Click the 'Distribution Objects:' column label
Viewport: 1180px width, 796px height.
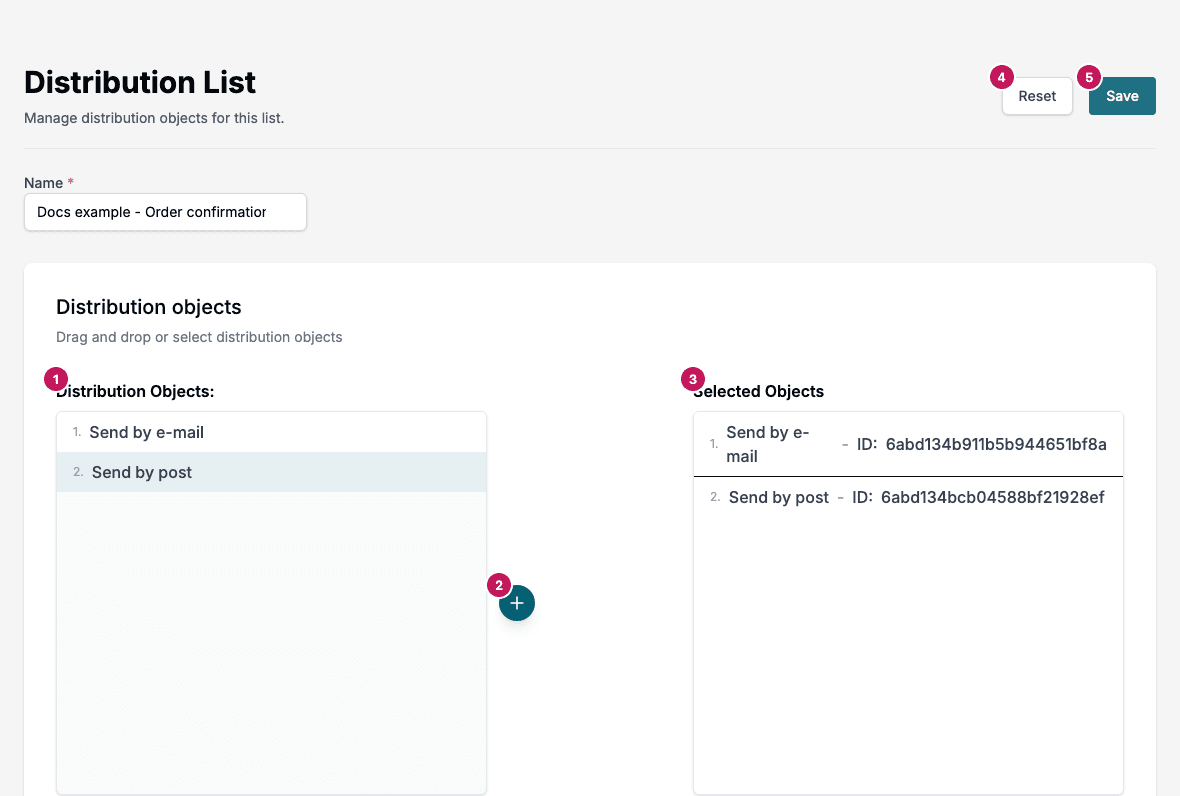click(135, 391)
